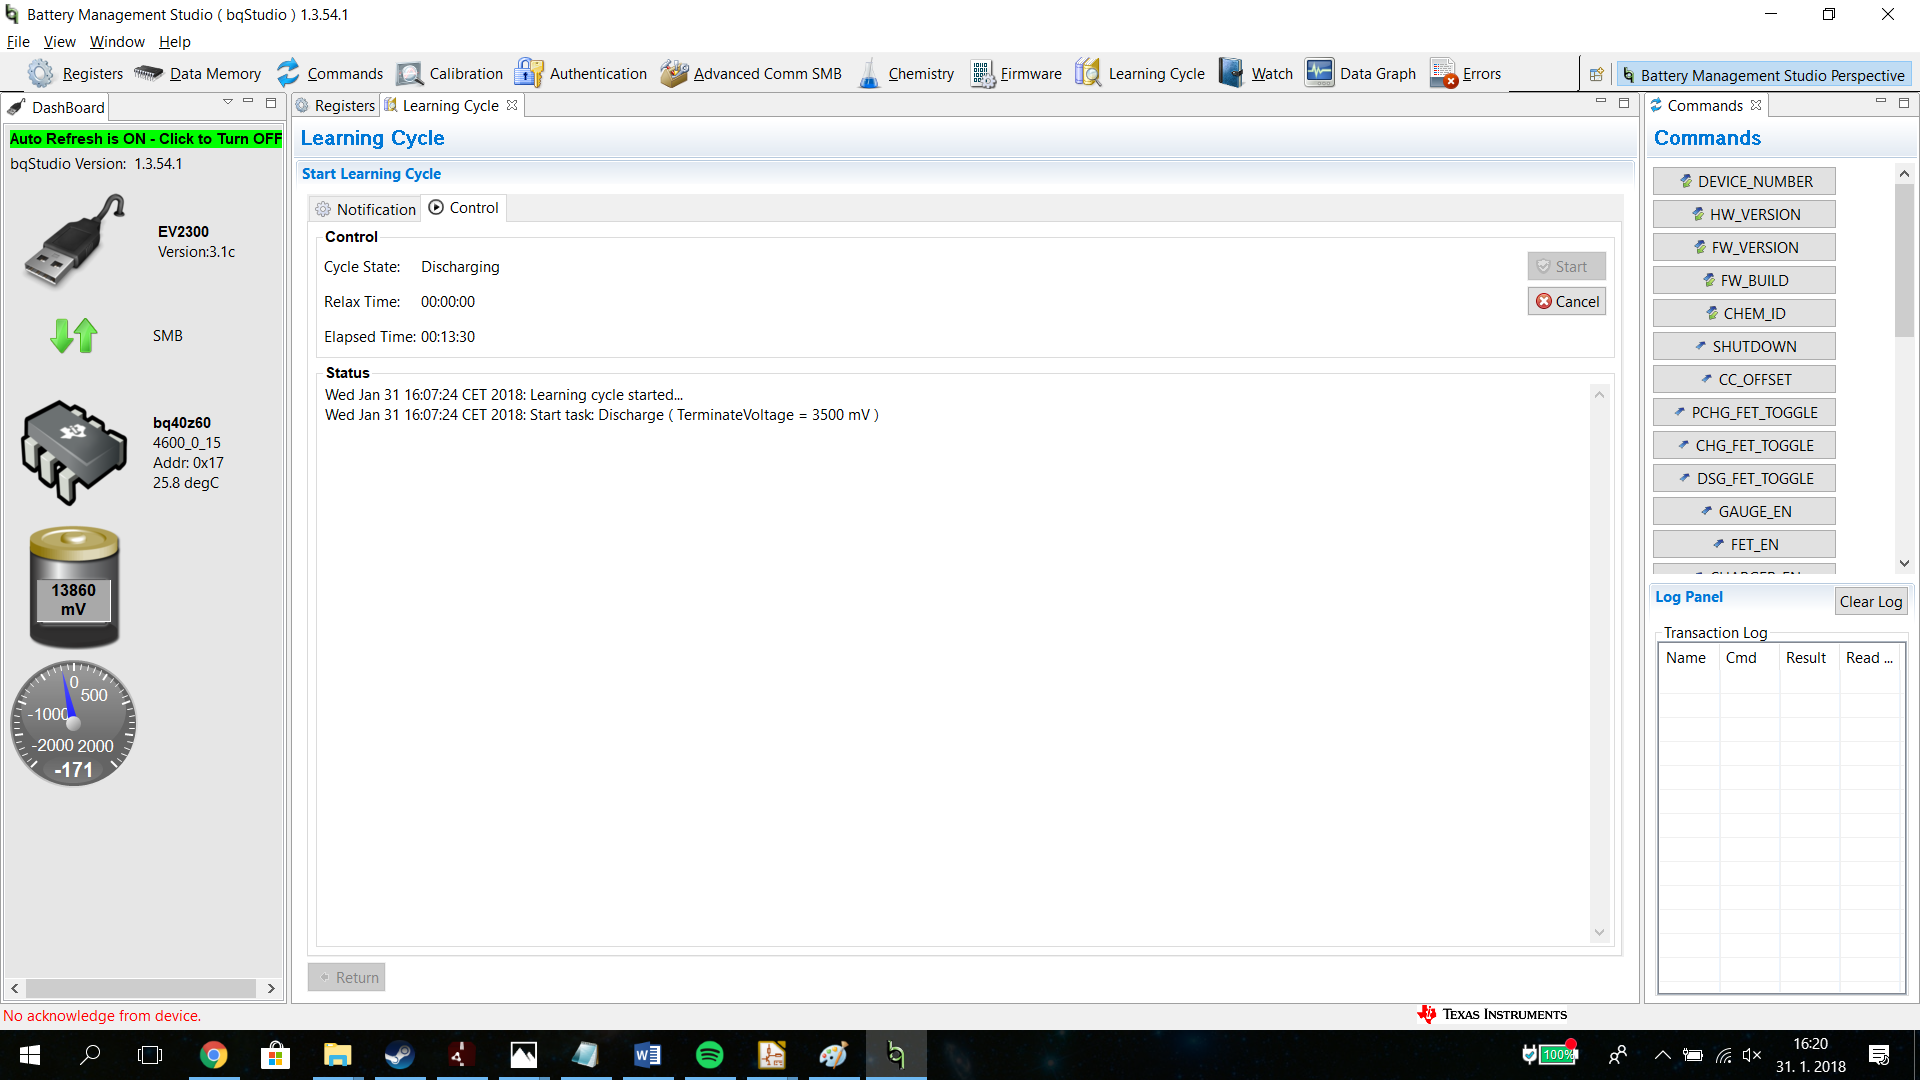Click dashboard horizontal scroll left arrow
This screenshot has width=1920, height=1080.
[x=14, y=988]
